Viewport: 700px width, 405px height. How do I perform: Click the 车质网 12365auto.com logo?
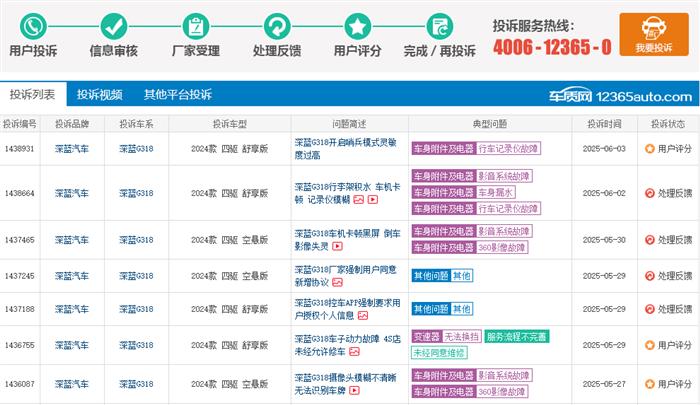620,96
